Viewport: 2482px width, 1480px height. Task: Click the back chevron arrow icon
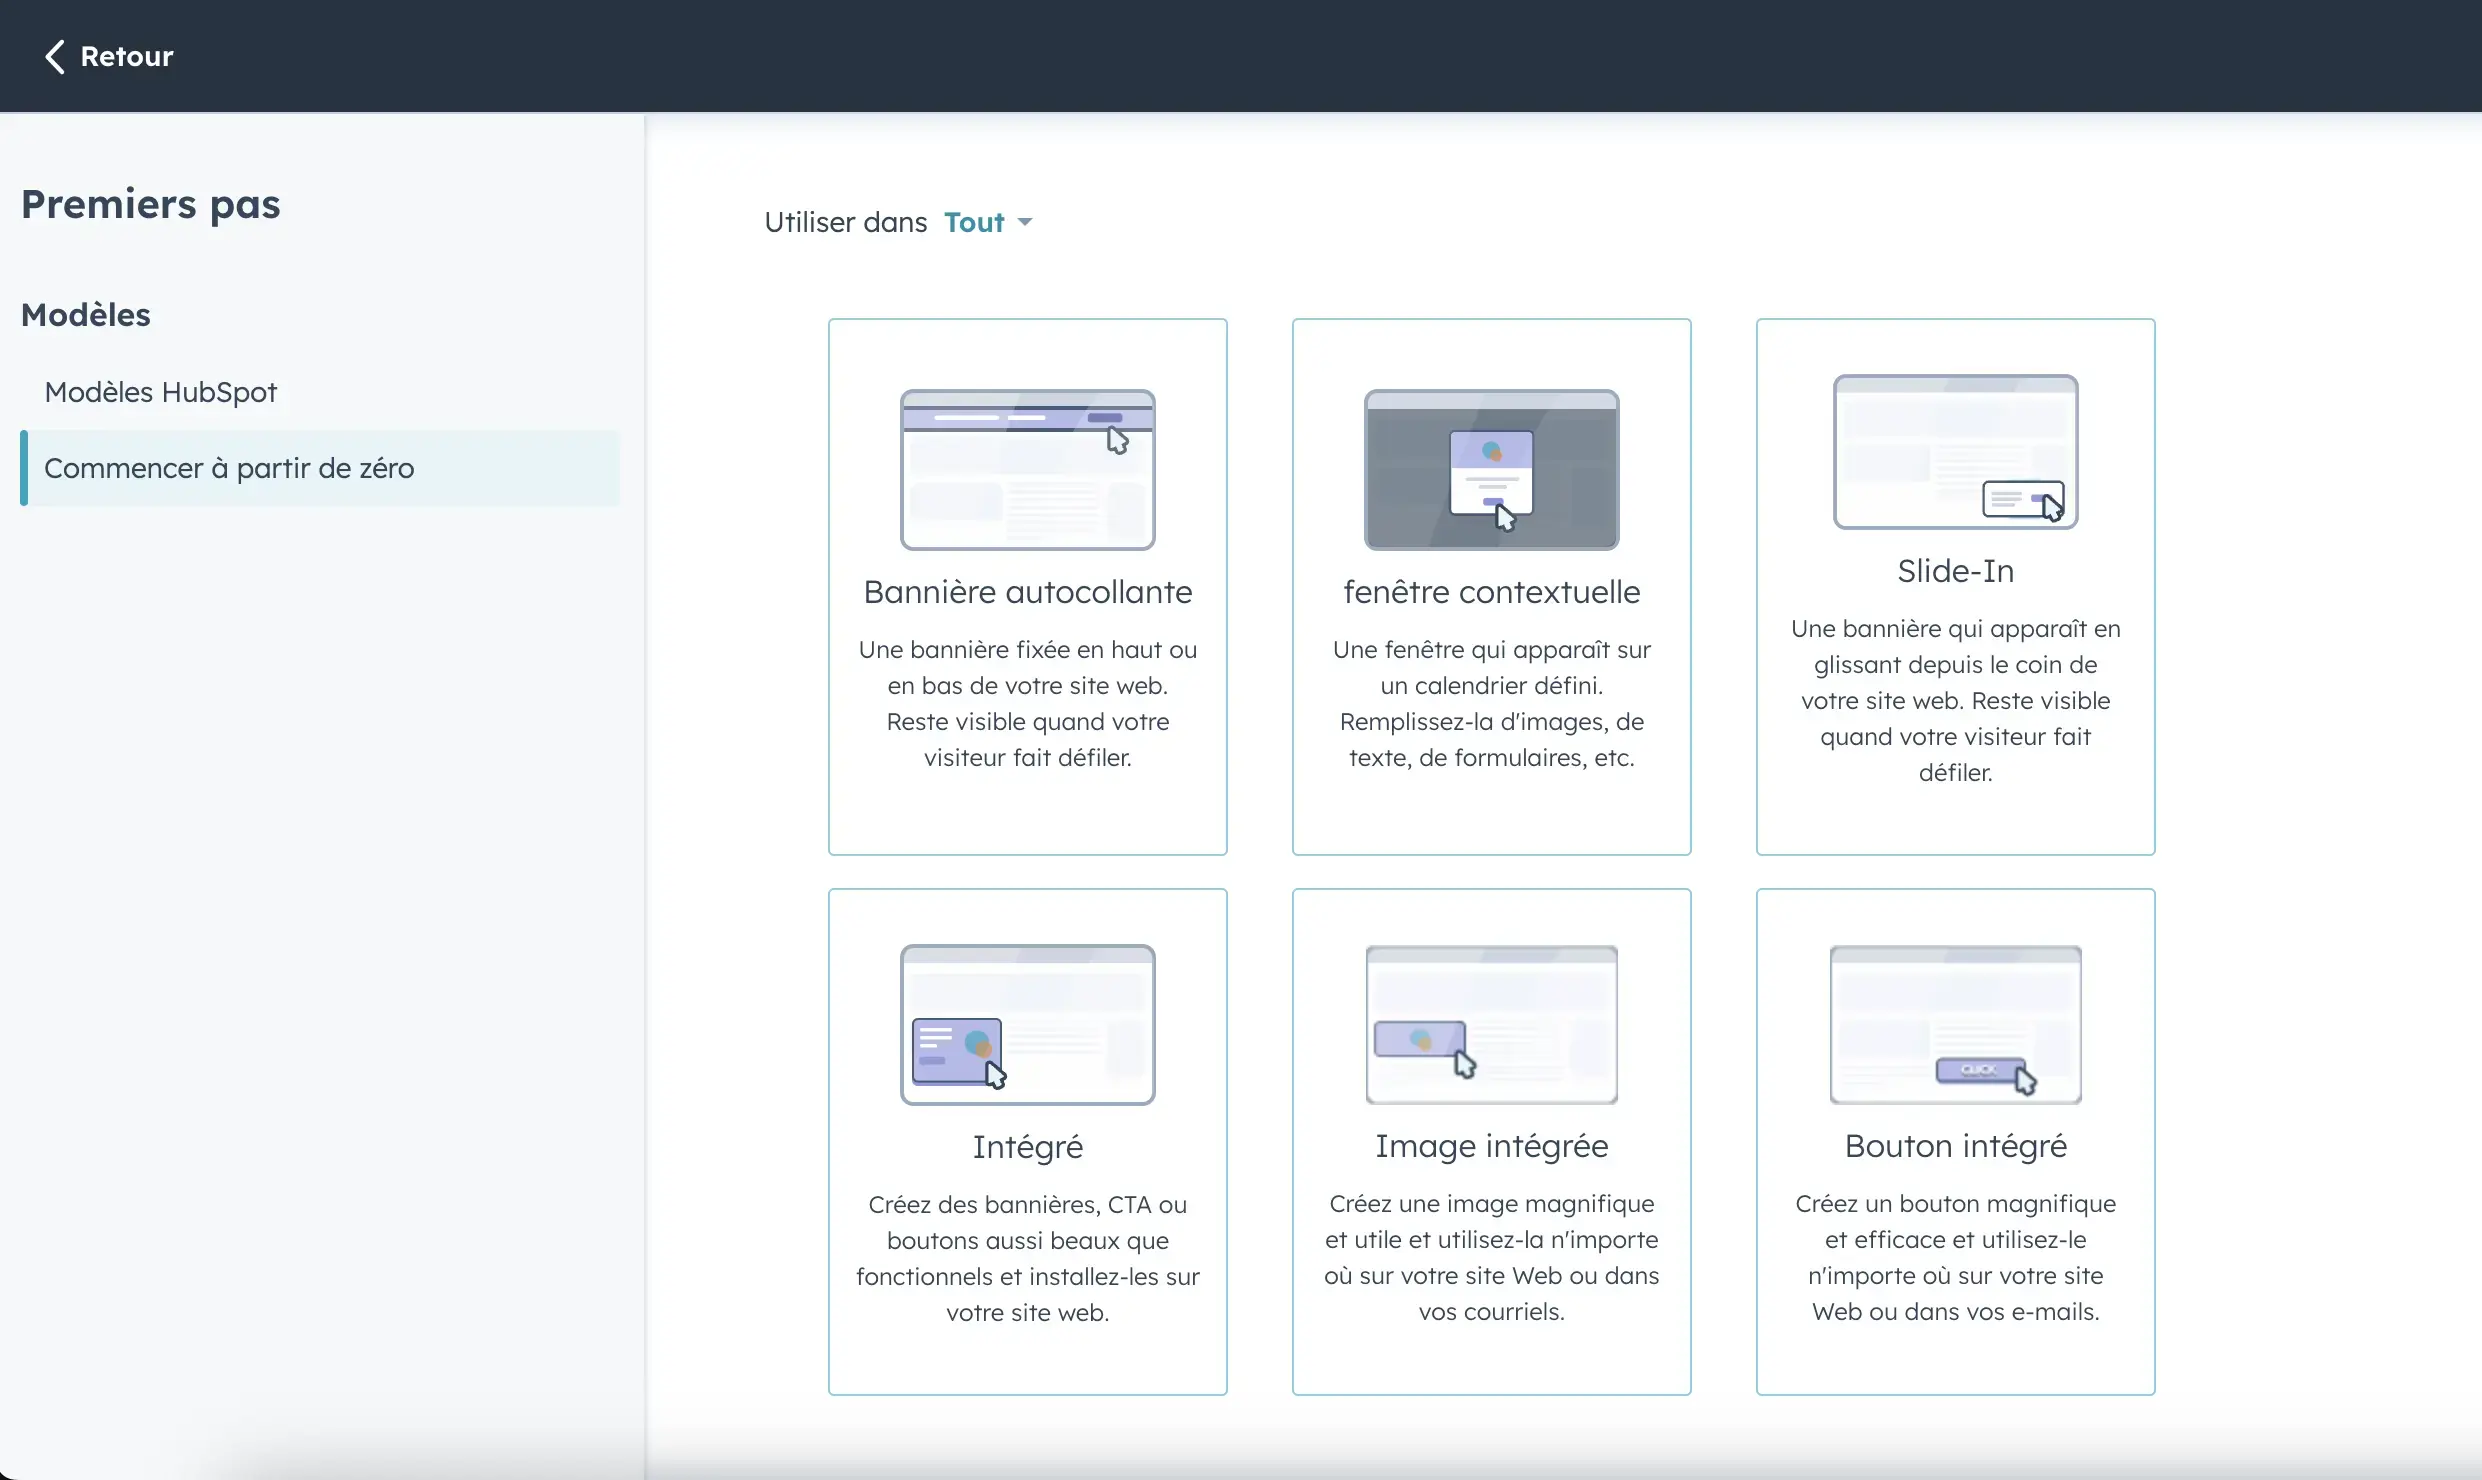pyautogui.click(x=55, y=57)
